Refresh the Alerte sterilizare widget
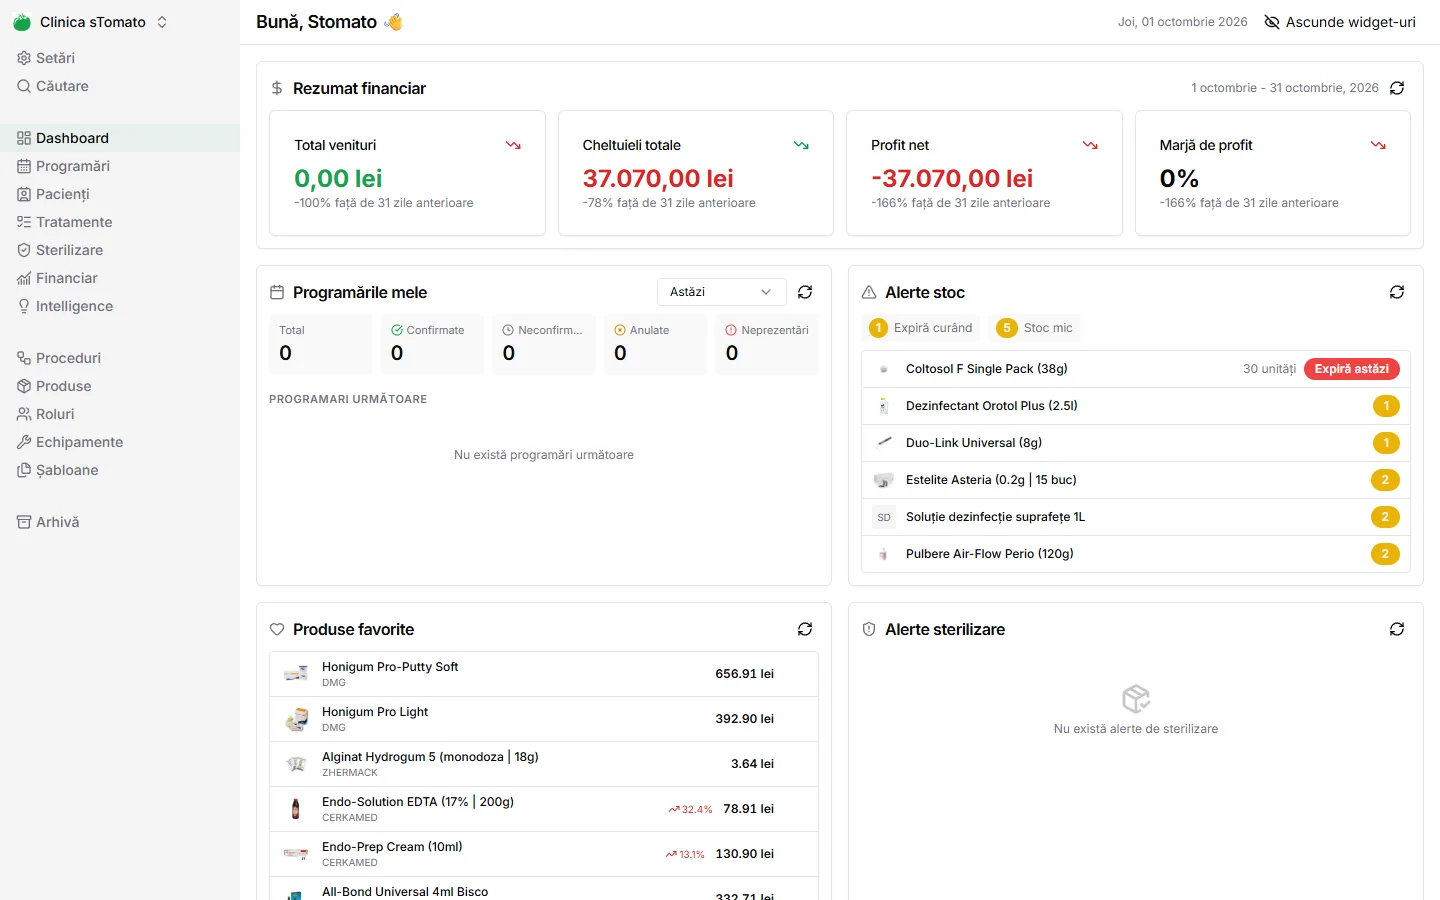 coord(1397,629)
